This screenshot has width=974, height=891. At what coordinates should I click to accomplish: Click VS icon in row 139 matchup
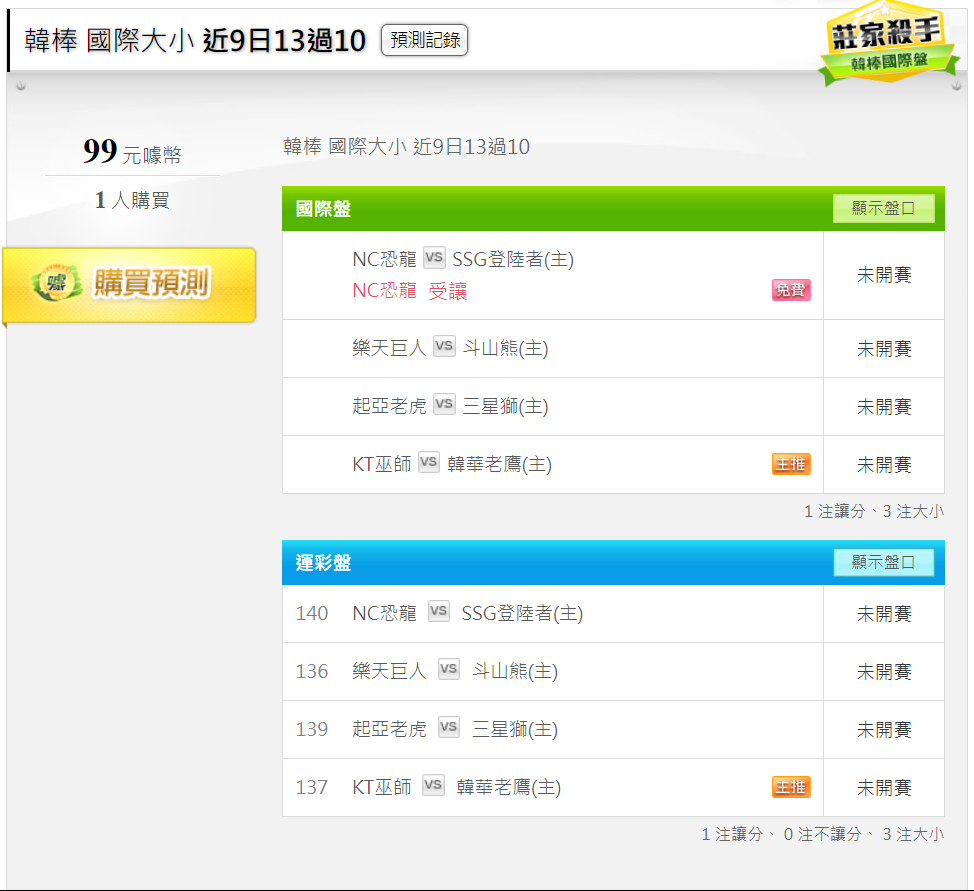pos(448,727)
